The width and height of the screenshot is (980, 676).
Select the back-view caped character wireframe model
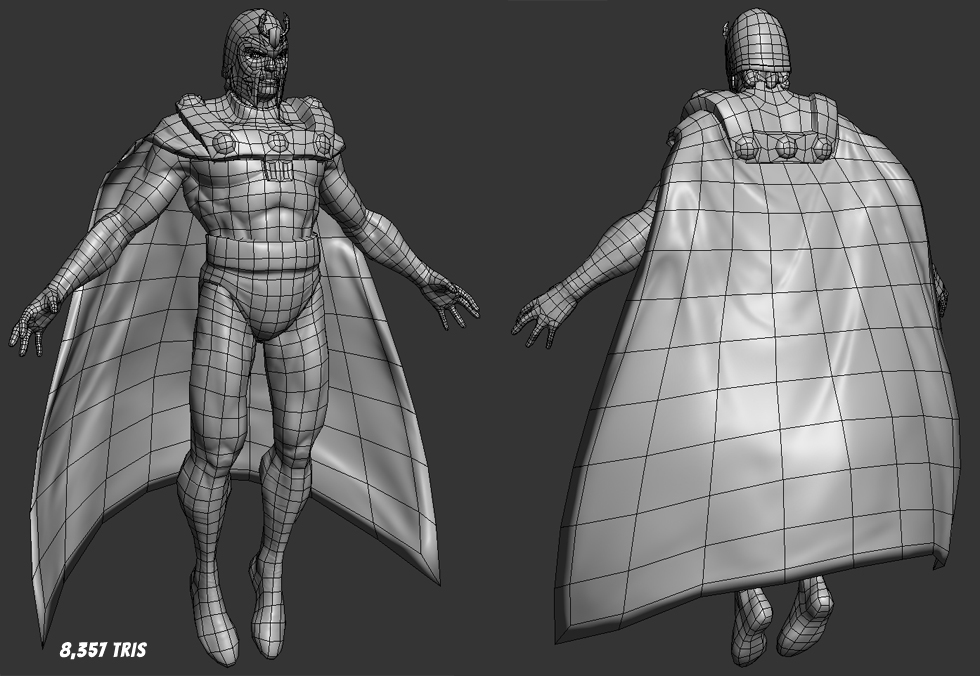pyautogui.click(x=738, y=337)
